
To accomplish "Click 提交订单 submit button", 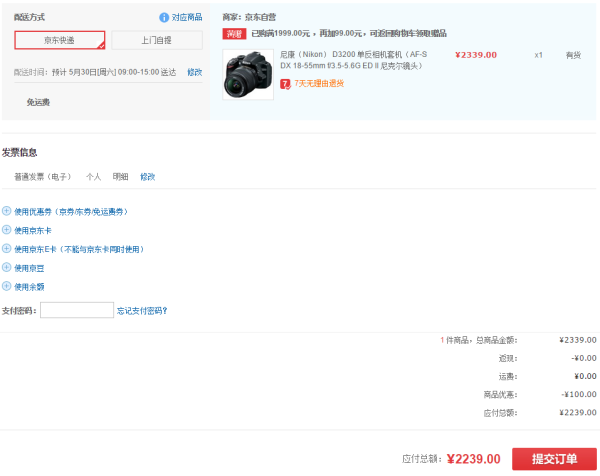I will pyautogui.click(x=554, y=459).
